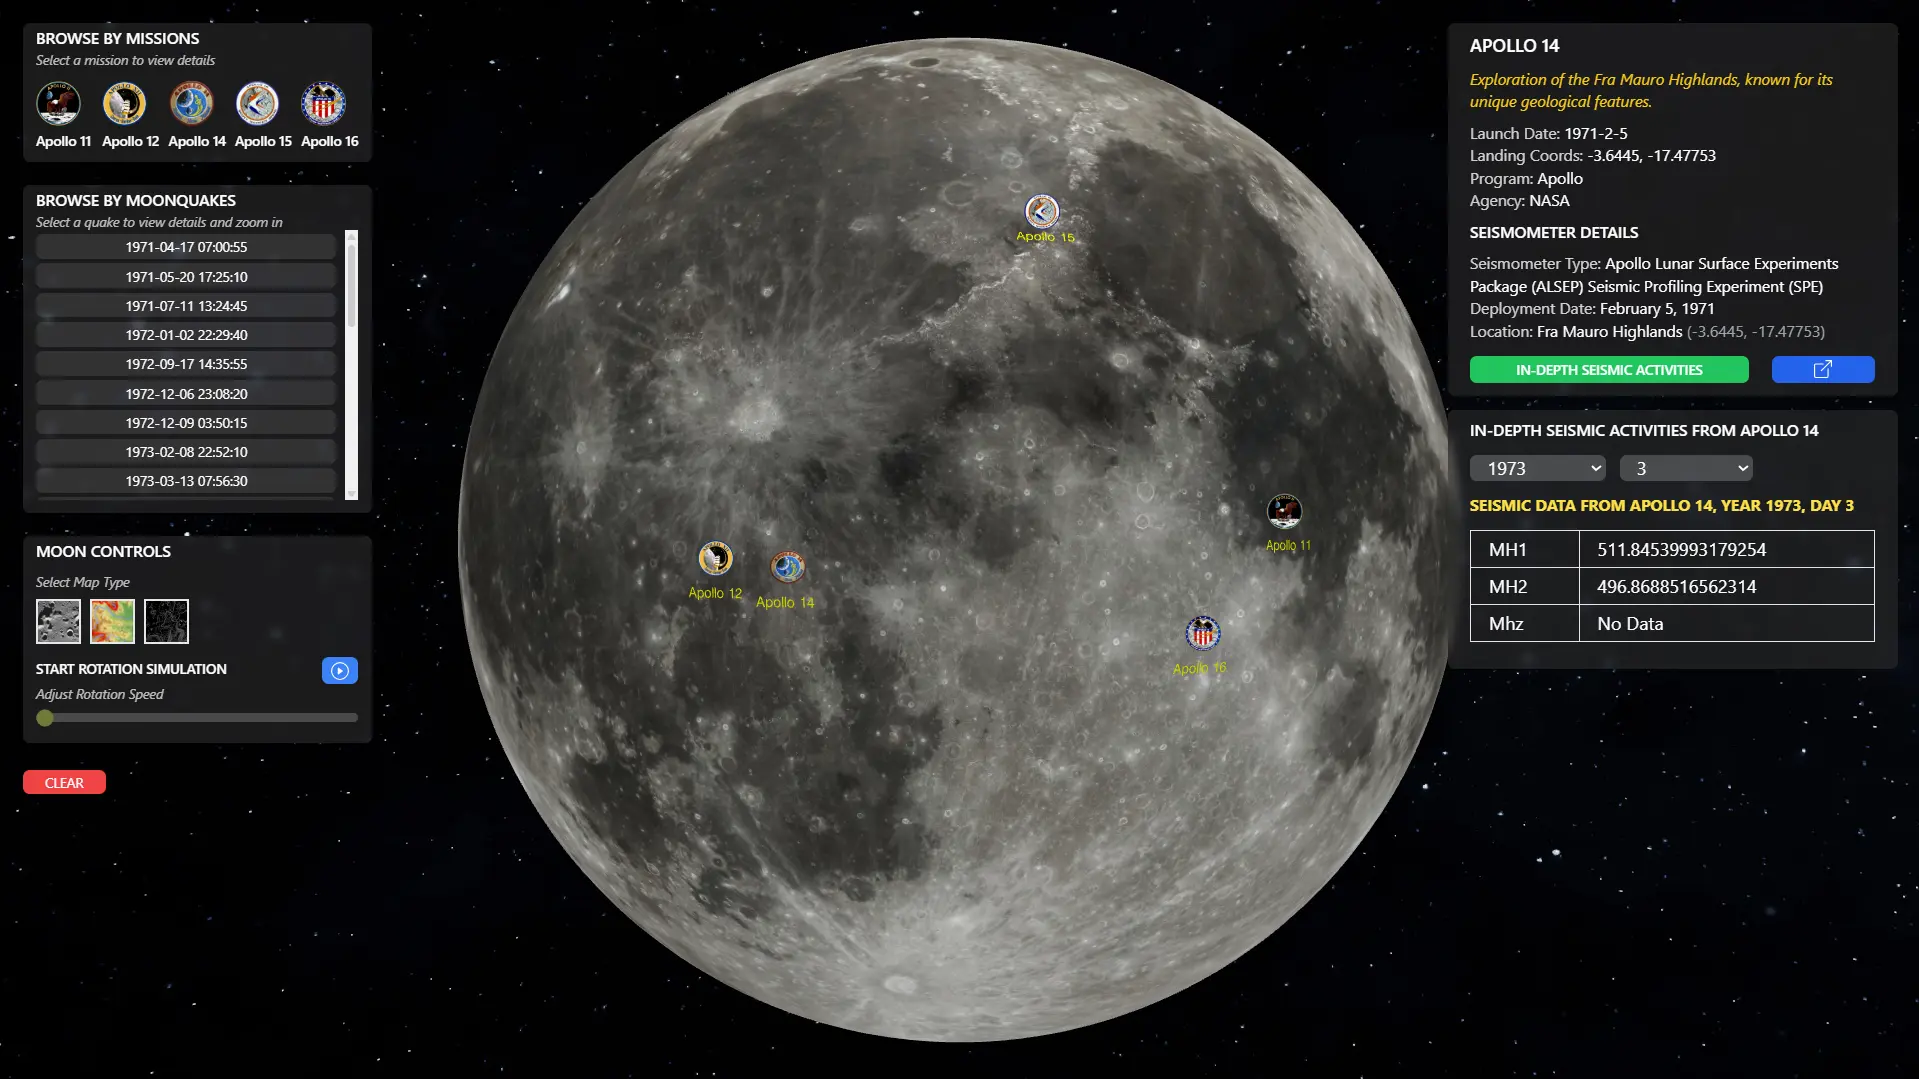Open the blue external link button
This screenshot has width=1919, height=1079.
pos(1822,370)
